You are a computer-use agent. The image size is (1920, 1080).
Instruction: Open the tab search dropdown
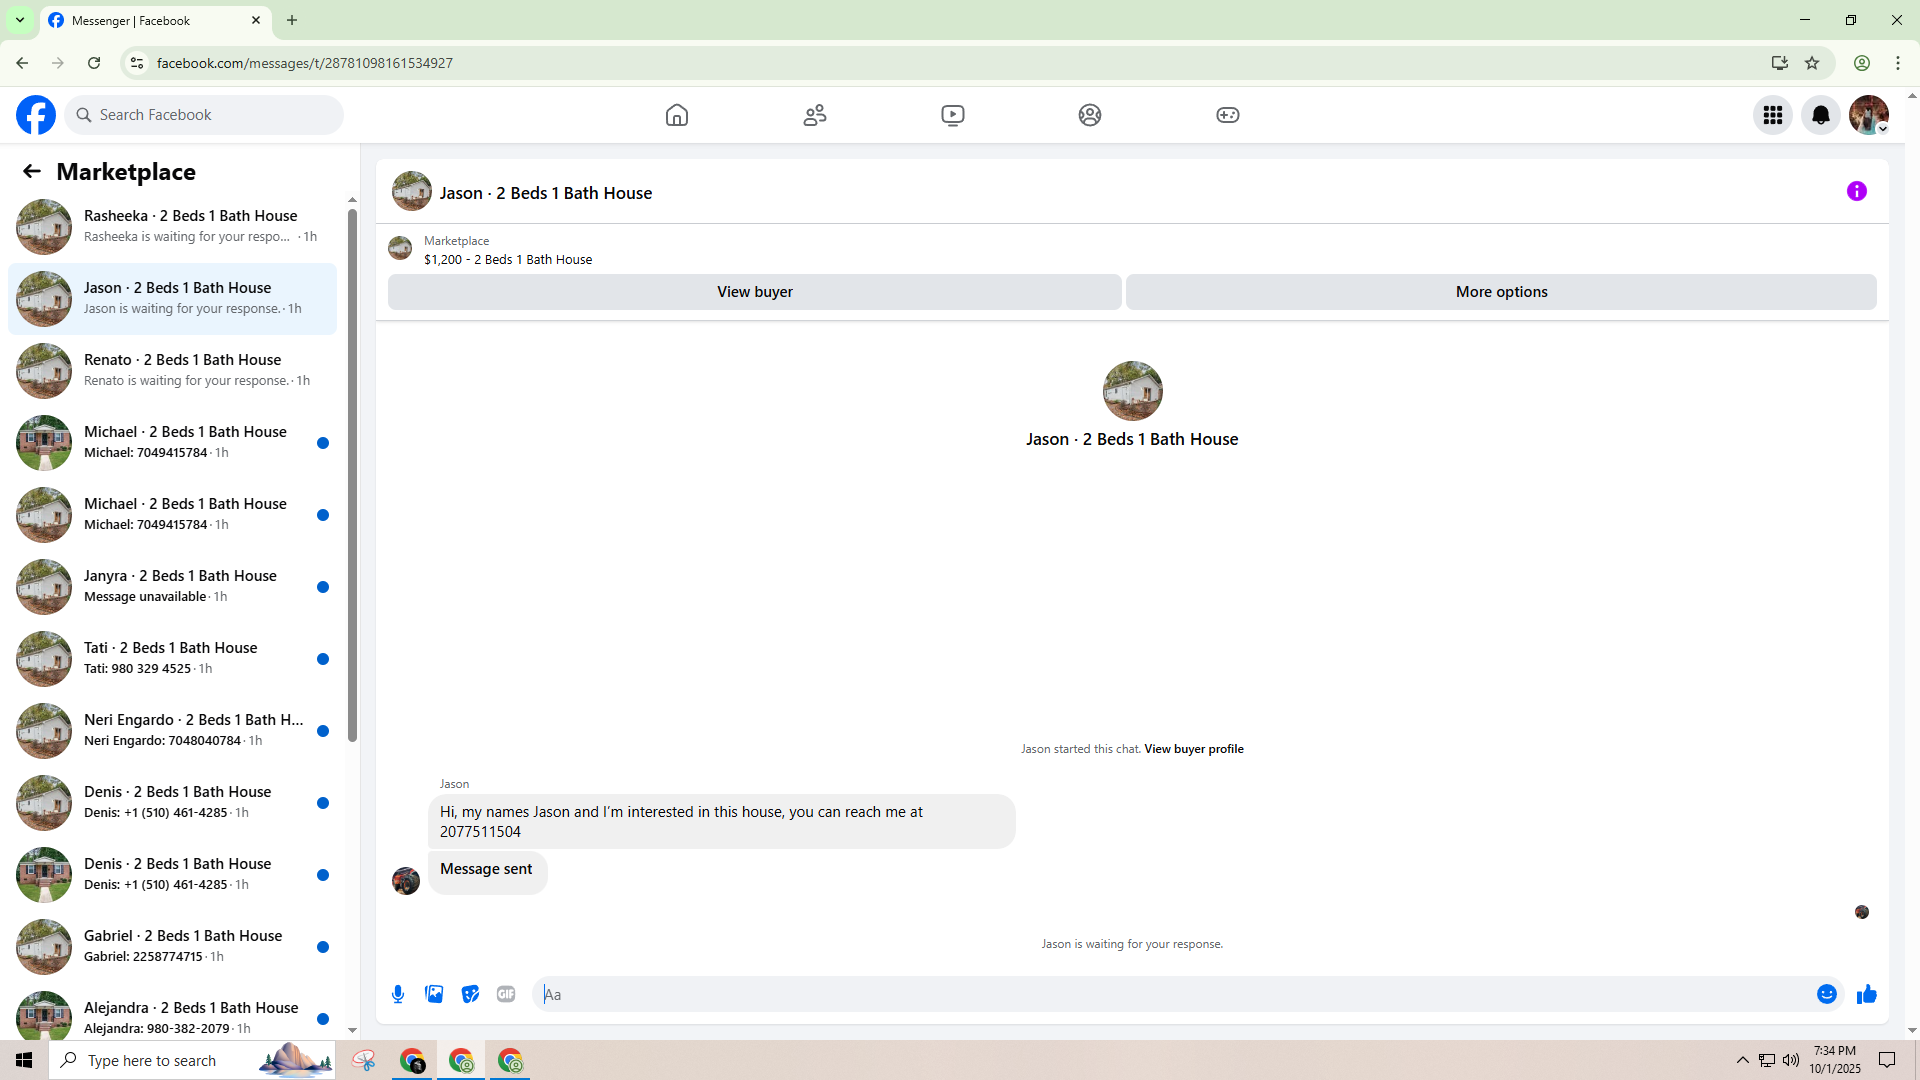tap(20, 20)
